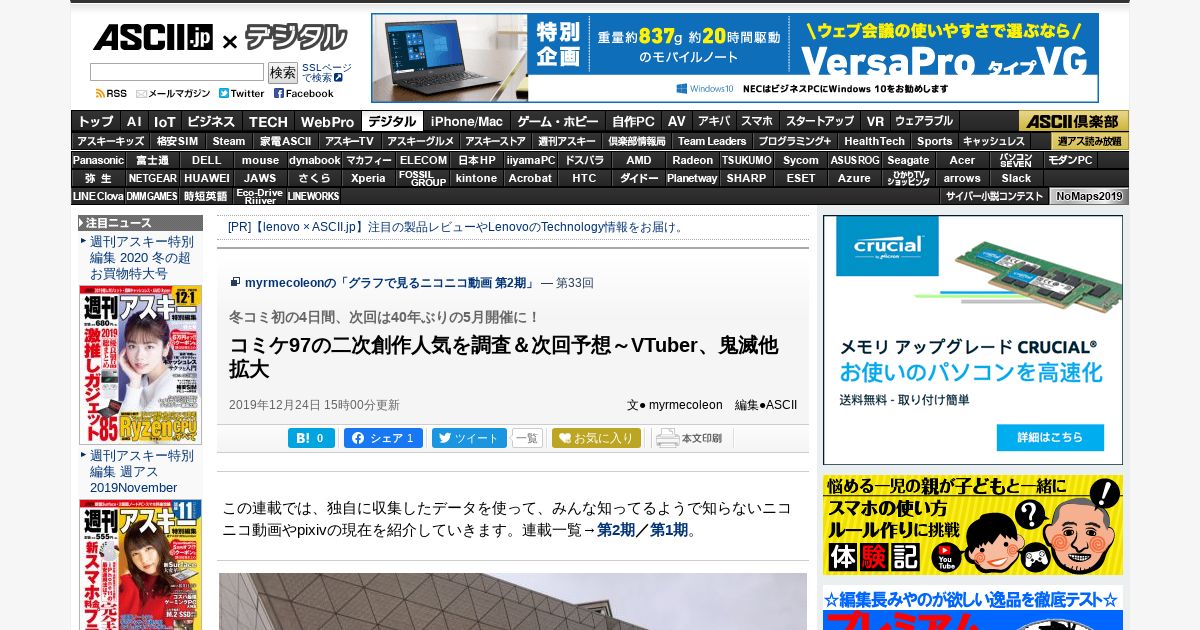Open the アキバ navigation tab

[x=714, y=121]
